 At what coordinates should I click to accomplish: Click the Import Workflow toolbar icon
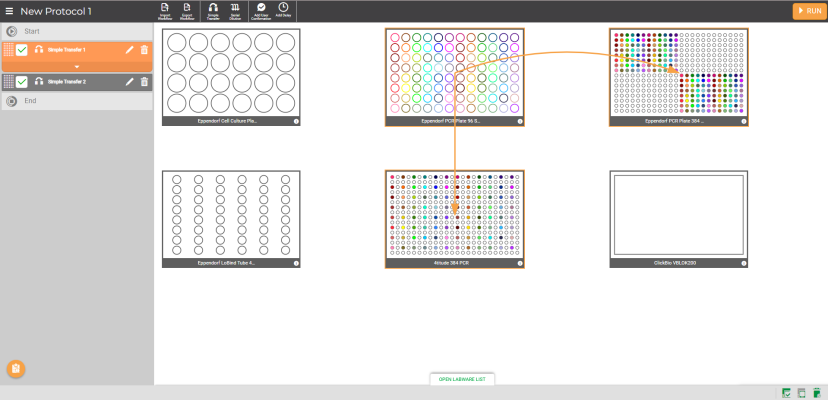tap(164, 10)
